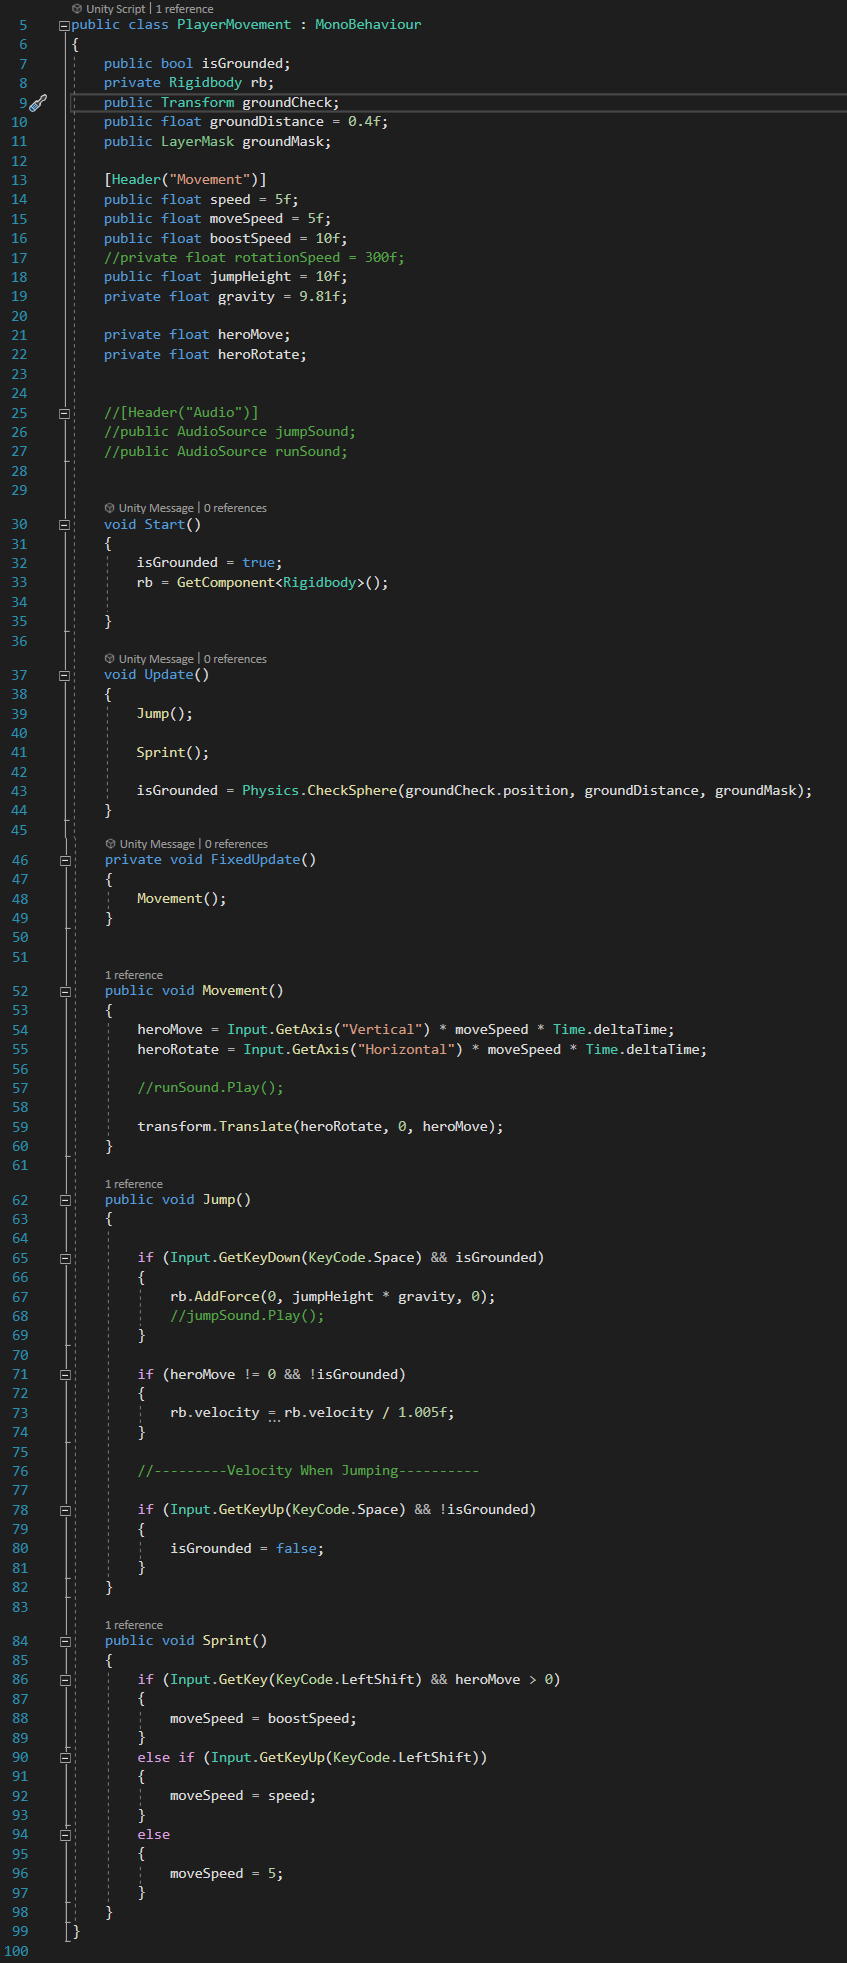The image size is (847, 1963).
Task: Click 'rb.AddForce' call on line 67
Action: pyautogui.click(x=214, y=1296)
